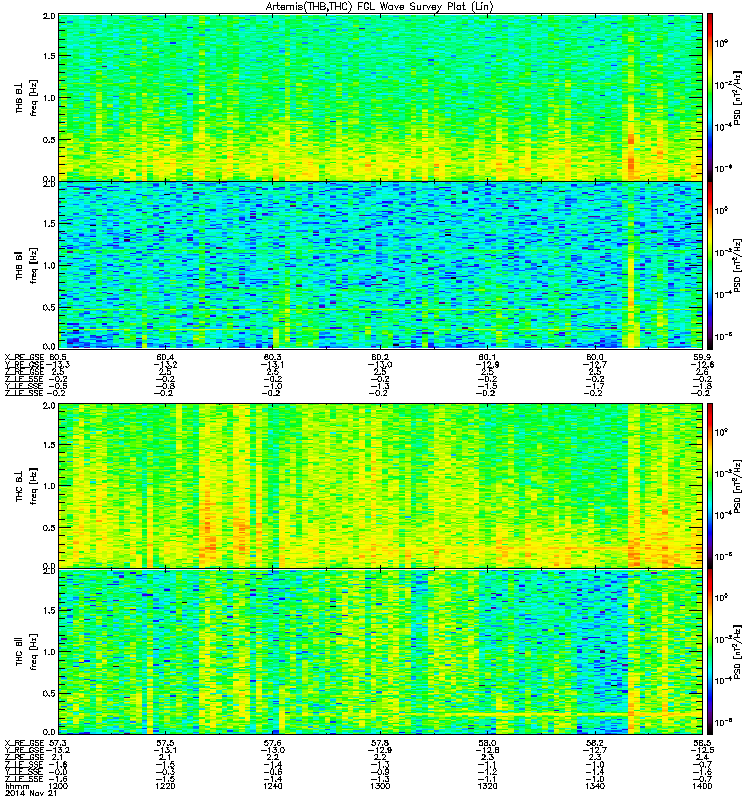Click the X_RE_GSE value '58.2'
The width and height of the screenshot is (750, 800).
[x=595, y=743]
